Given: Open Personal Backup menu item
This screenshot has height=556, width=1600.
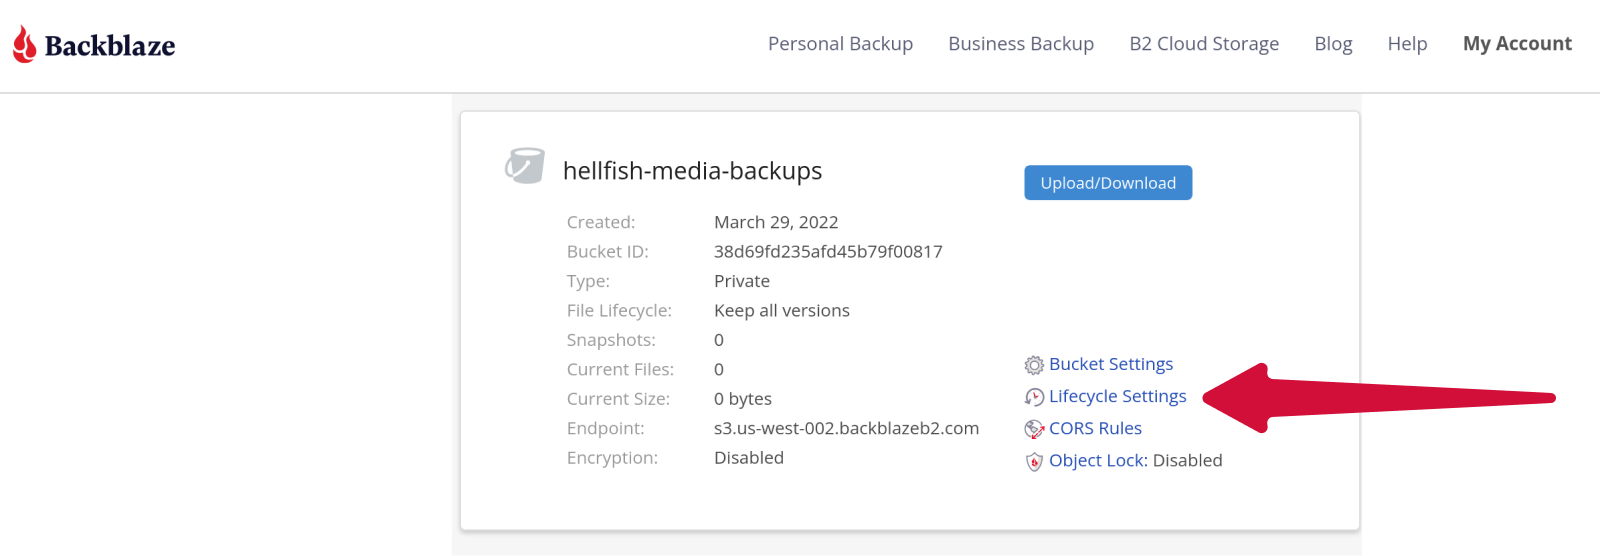Looking at the screenshot, I should [840, 44].
